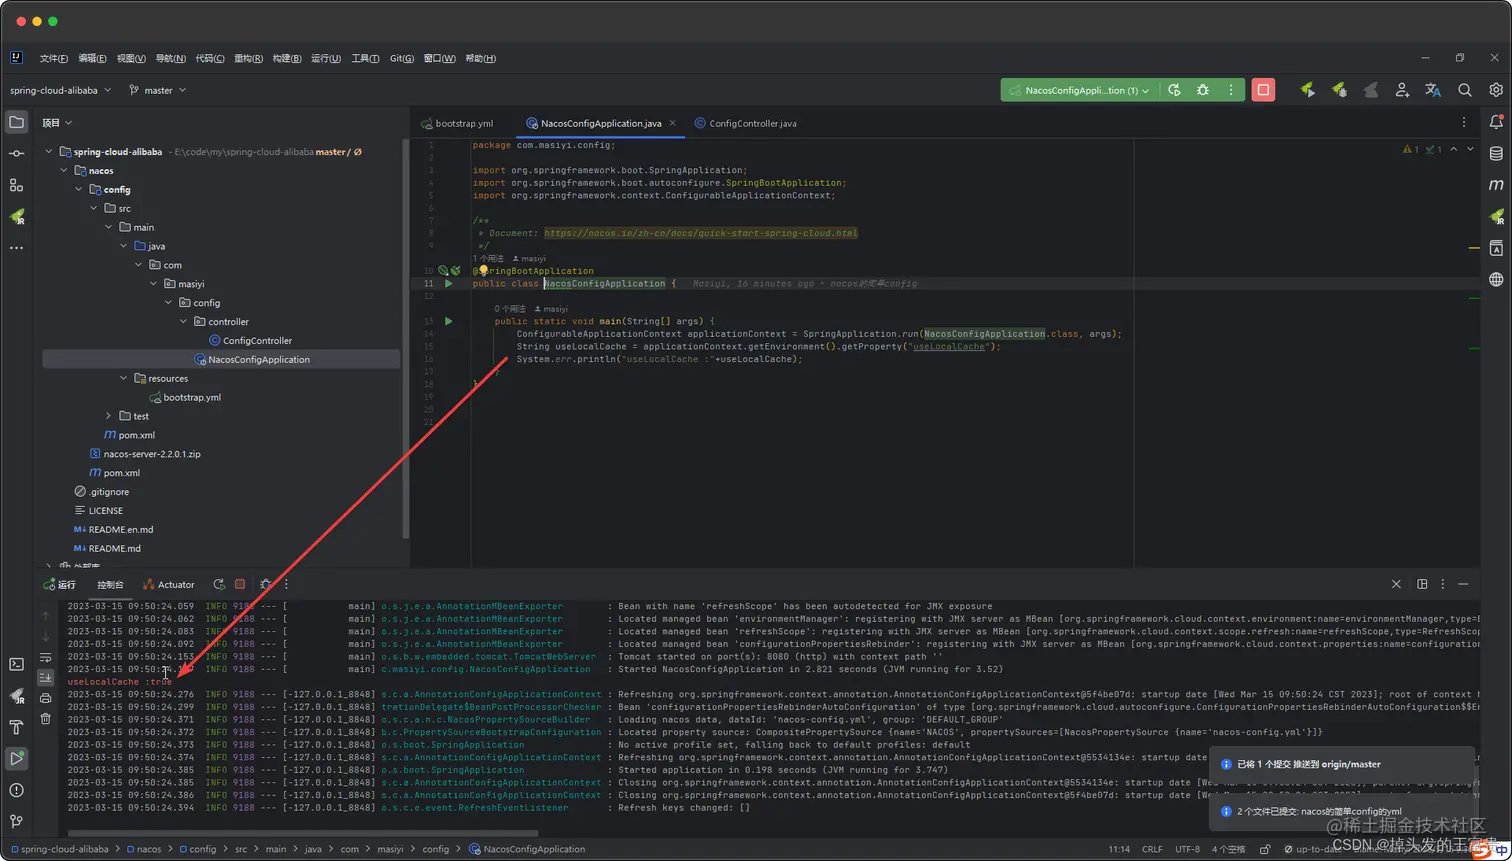Show more tool windows ellipsis
The width and height of the screenshot is (1512, 861).
click(16, 247)
